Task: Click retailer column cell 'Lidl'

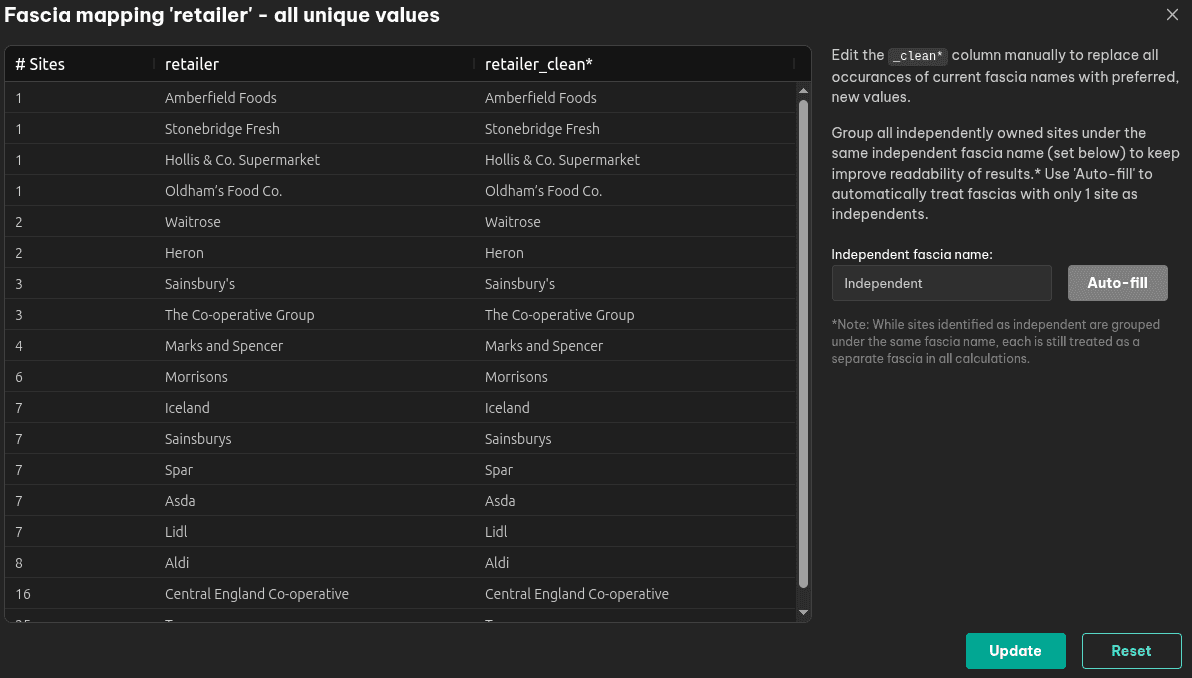Action: pos(314,532)
